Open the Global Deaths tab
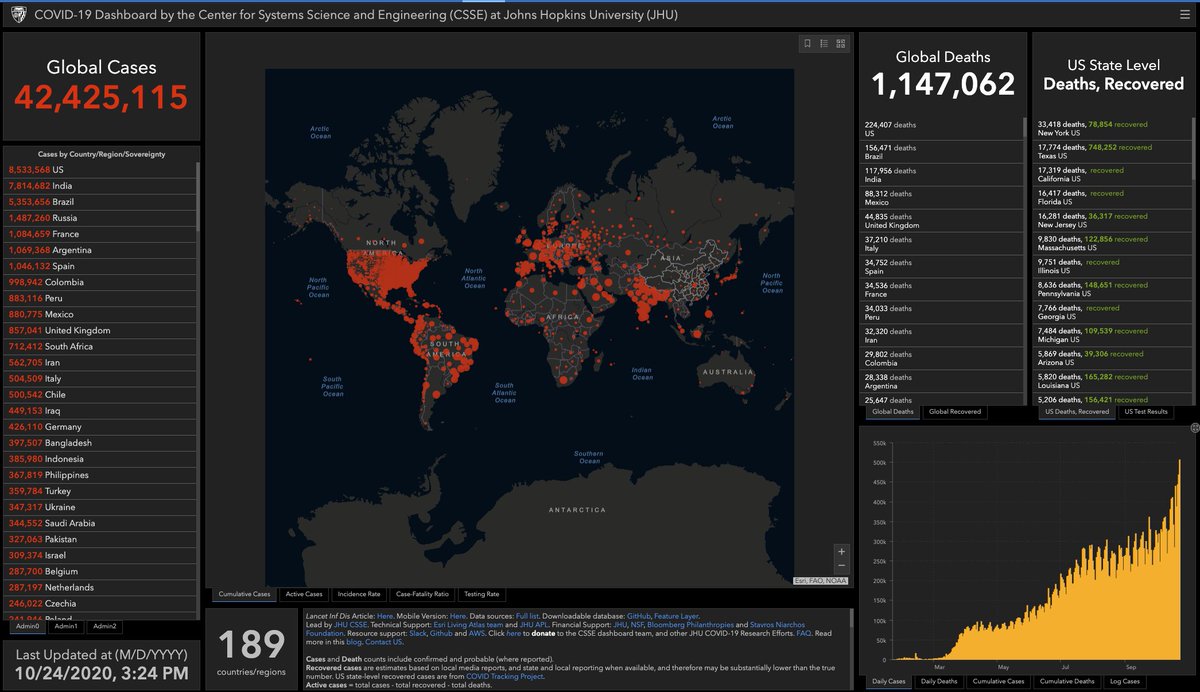Viewport: 1200px width, 692px height. click(x=893, y=411)
